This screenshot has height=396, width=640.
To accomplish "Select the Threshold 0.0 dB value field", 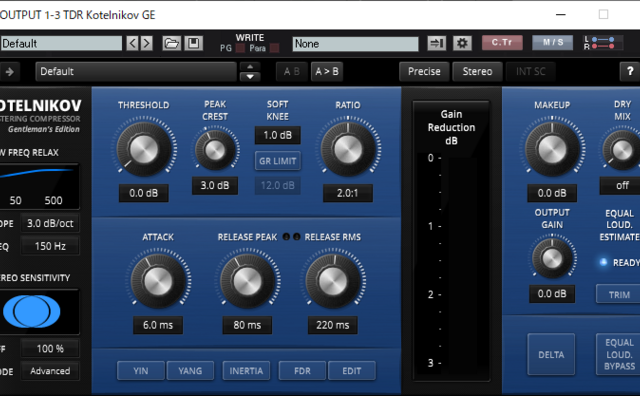I will pyautogui.click(x=144, y=193).
